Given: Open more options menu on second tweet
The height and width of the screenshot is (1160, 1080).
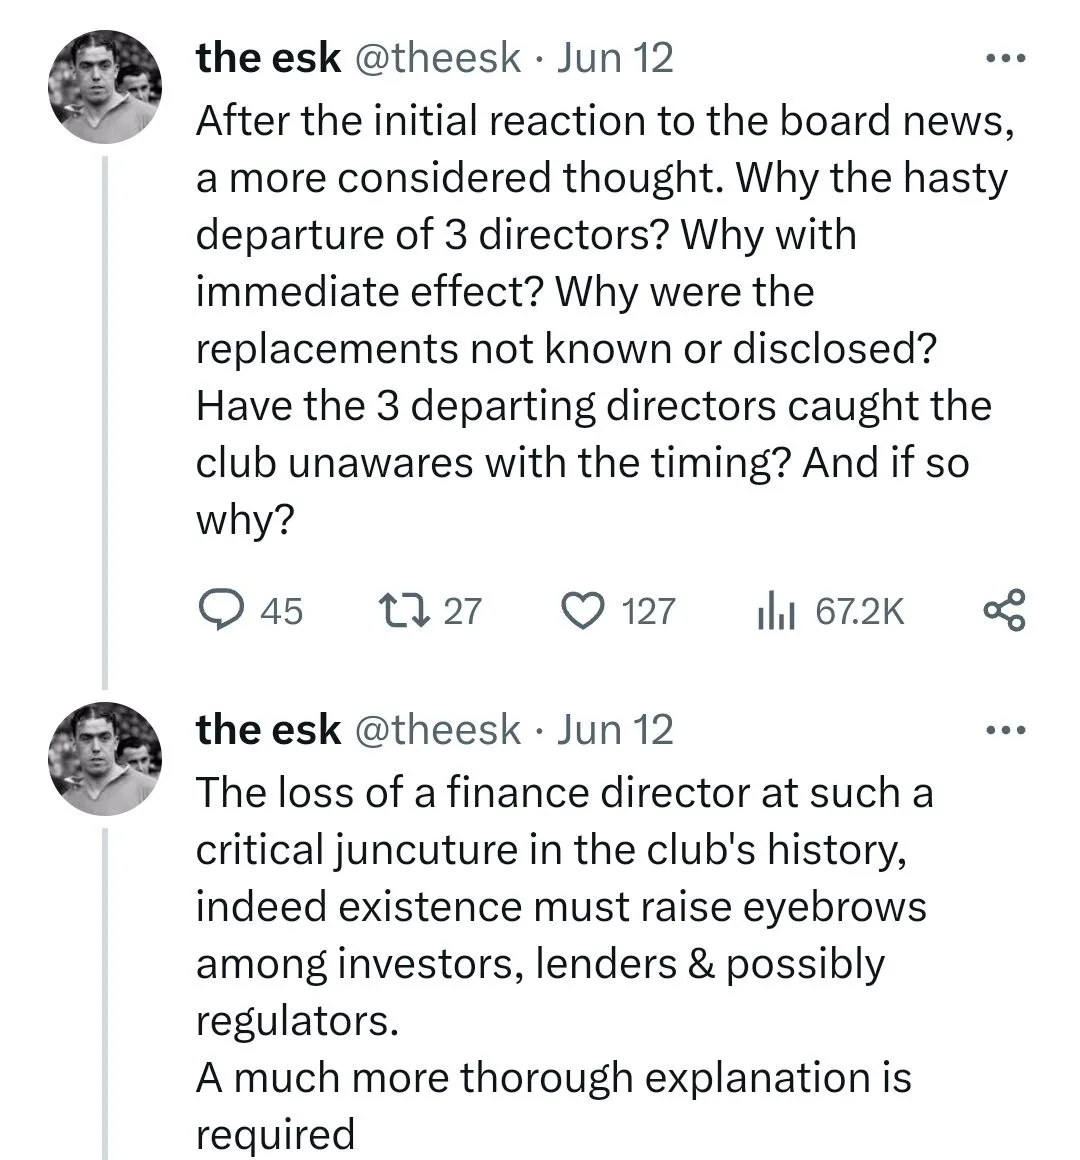Looking at the screenshot, I should [x=1004, y=730].
